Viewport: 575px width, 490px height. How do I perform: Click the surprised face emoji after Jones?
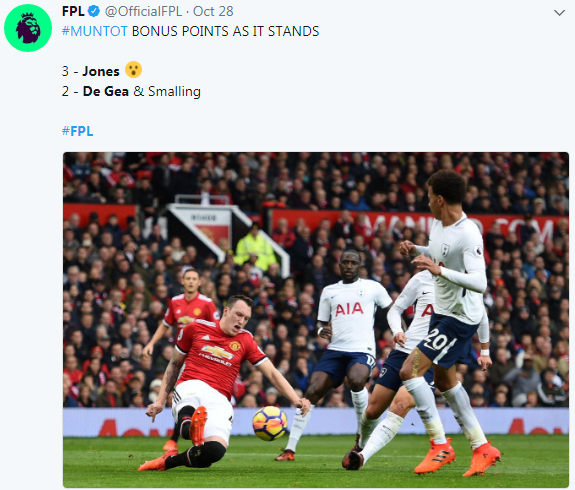coord(133,70)
